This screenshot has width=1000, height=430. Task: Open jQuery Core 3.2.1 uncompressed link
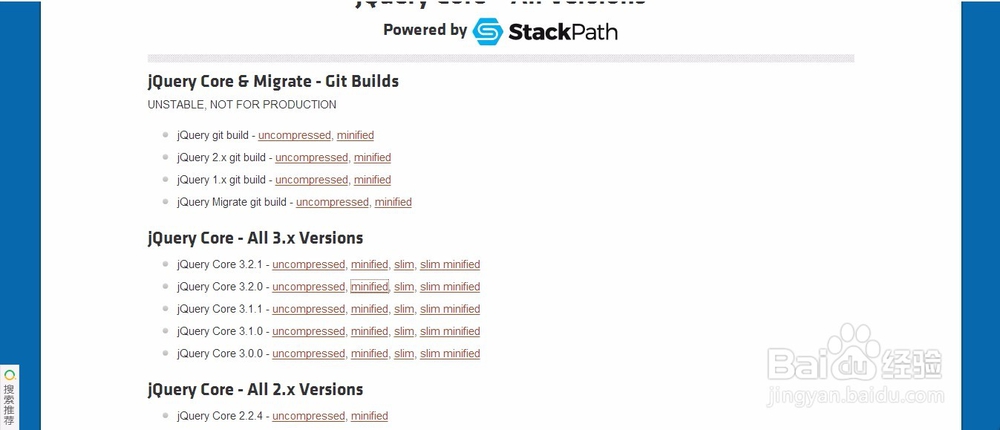309,265
